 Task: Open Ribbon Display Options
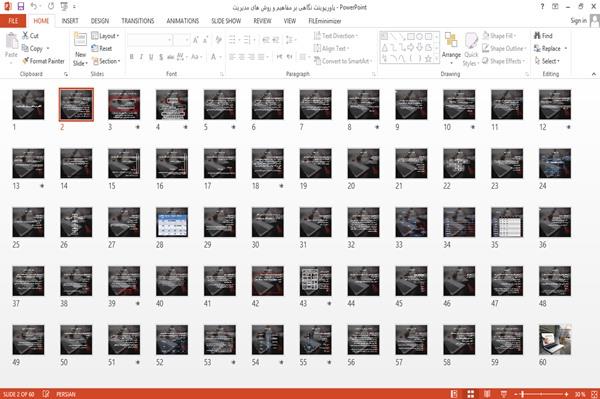click(x=555, y=7)
